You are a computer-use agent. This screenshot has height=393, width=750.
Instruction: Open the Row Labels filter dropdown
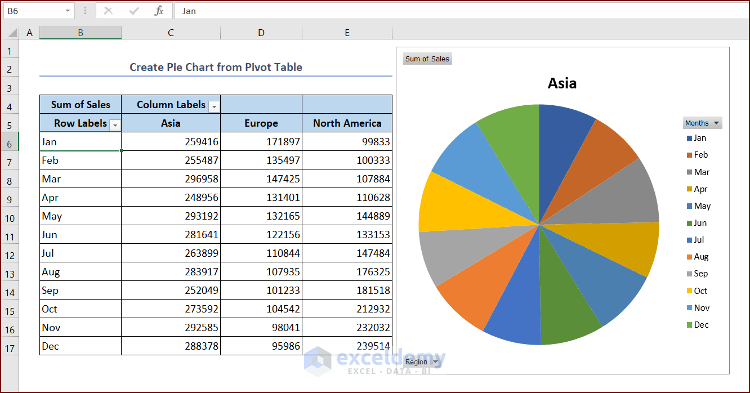(x=115, y=125)
